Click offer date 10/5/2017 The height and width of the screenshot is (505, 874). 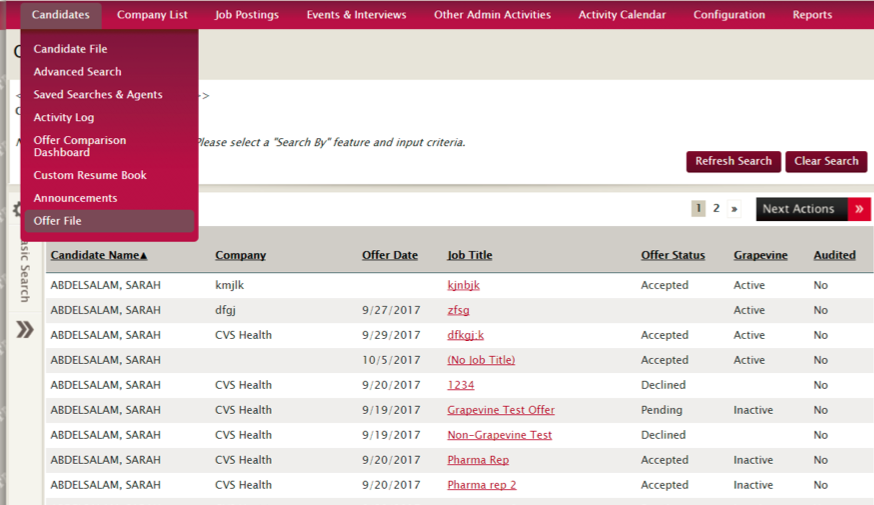391,360
